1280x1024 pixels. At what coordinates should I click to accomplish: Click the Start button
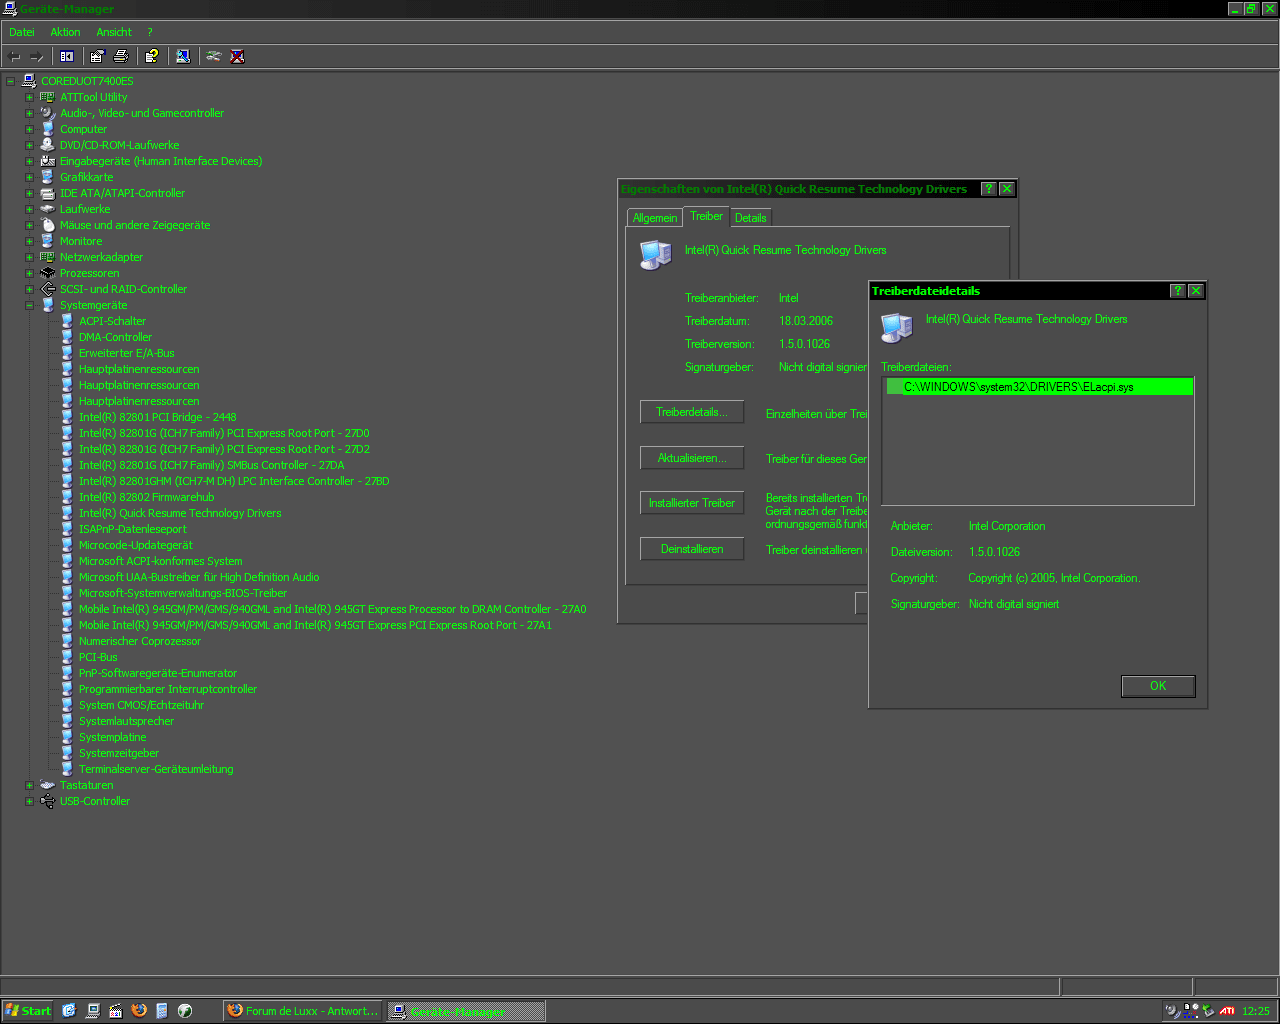(28, 1011)
